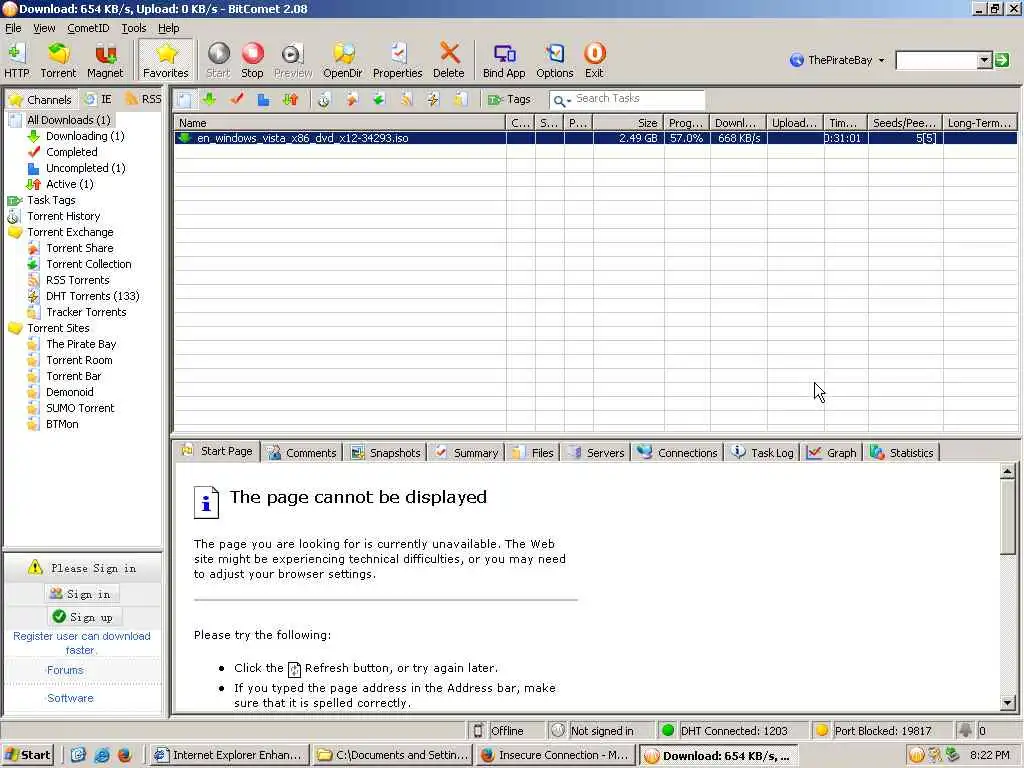Open The Pirate Bay site entry
The width and height of the screenshot is (1024, 768).
pos(81,344)
